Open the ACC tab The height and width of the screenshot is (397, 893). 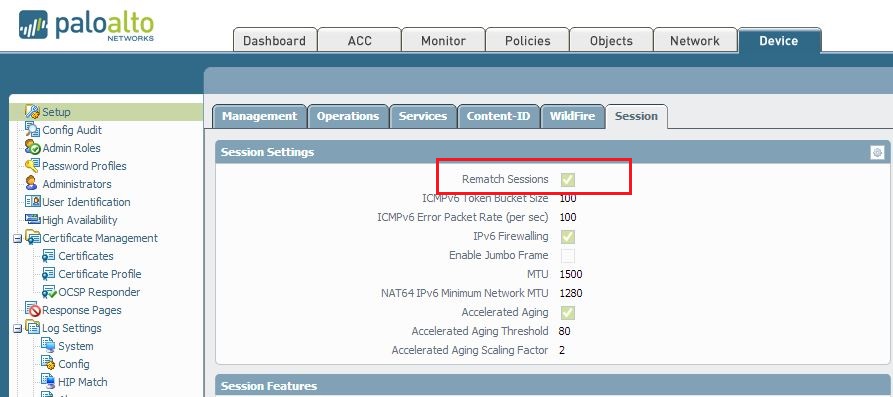[359, 40]
